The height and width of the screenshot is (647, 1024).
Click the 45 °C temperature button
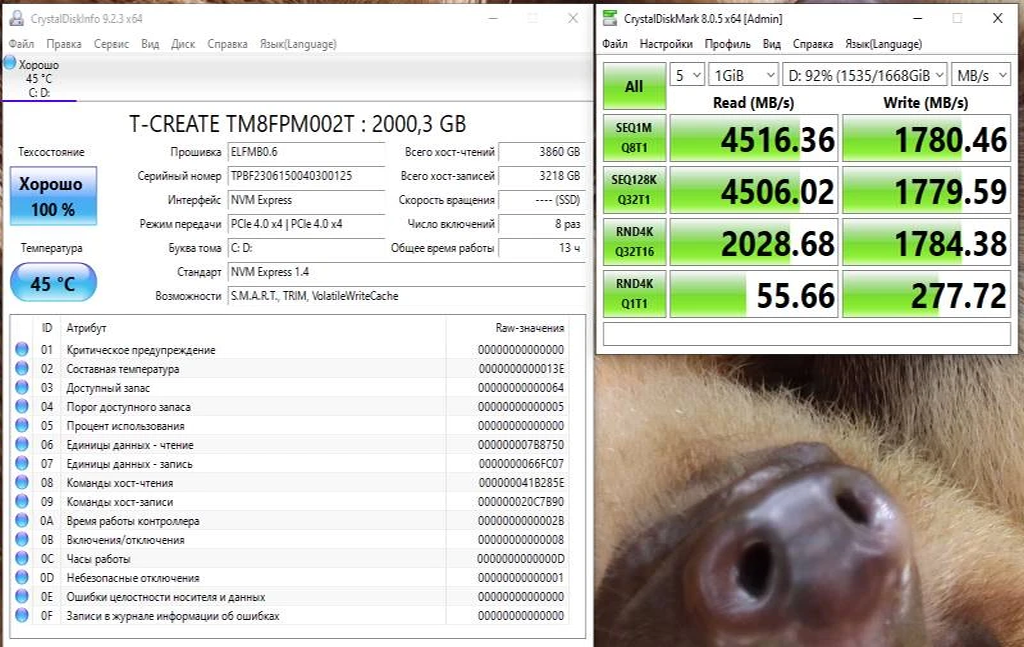pos(54,283)
